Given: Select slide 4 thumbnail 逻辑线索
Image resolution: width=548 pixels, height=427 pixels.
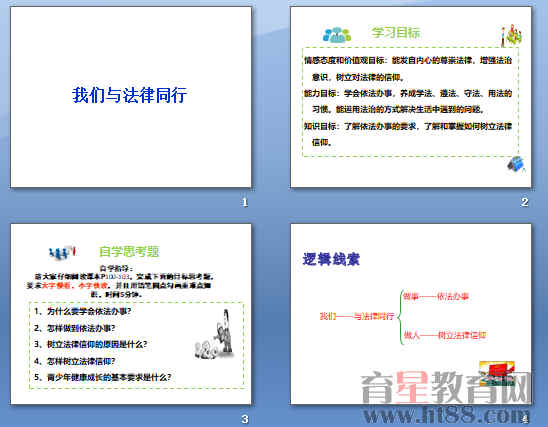Looking at the screenshot, I should click(x=411, y=314).
